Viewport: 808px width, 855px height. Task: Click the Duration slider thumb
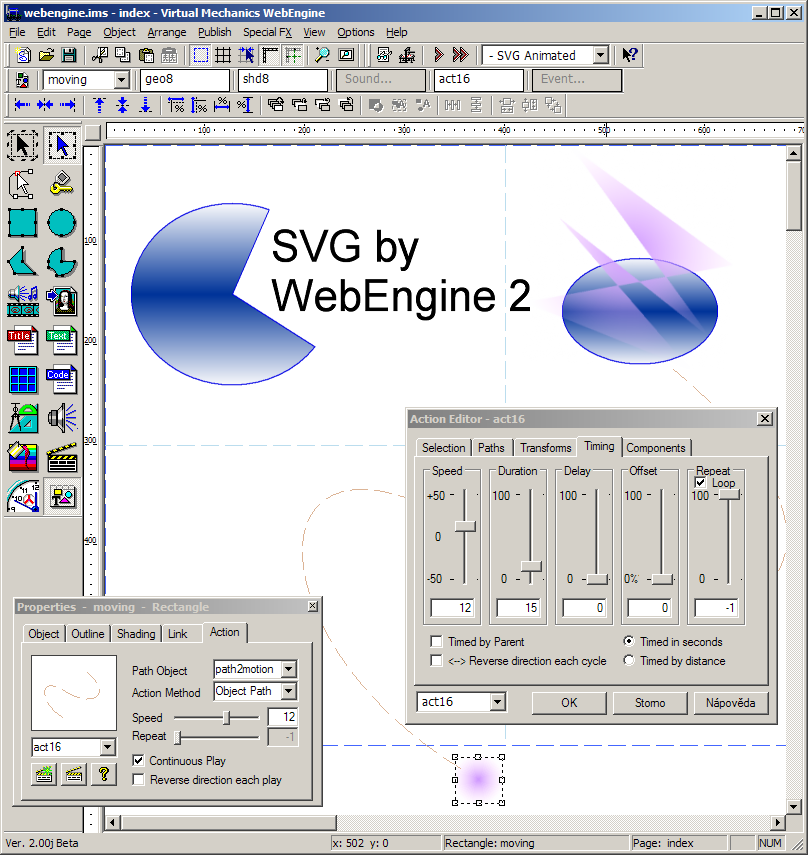(x=530, y=567)
